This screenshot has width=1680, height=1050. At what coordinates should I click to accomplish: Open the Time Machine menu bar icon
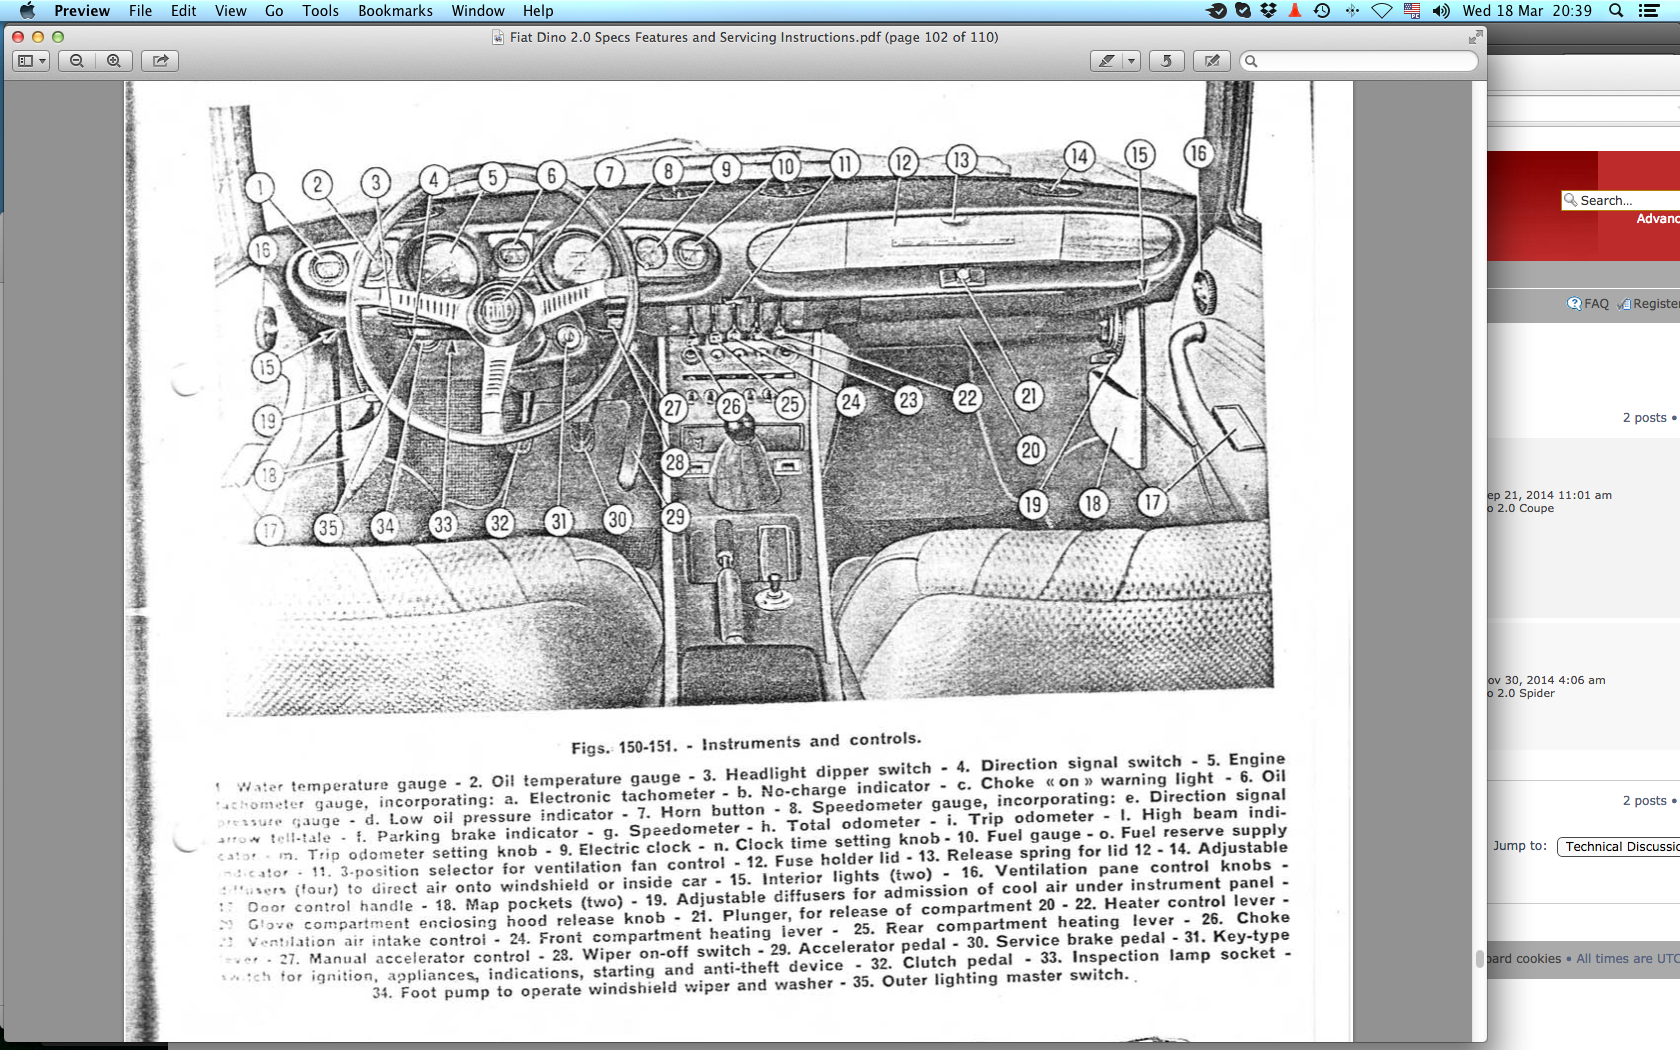pos(1322,11)
